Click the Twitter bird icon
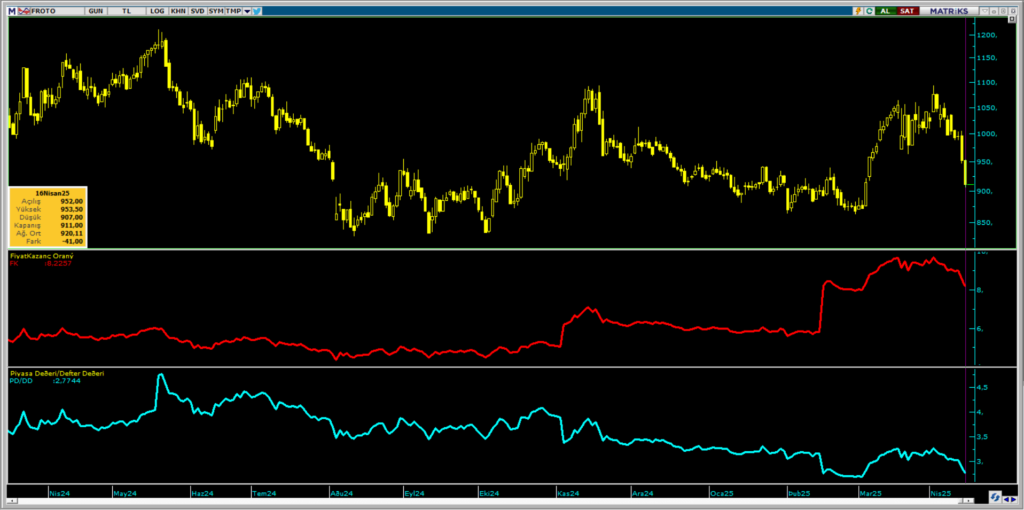 pos(257,10)
